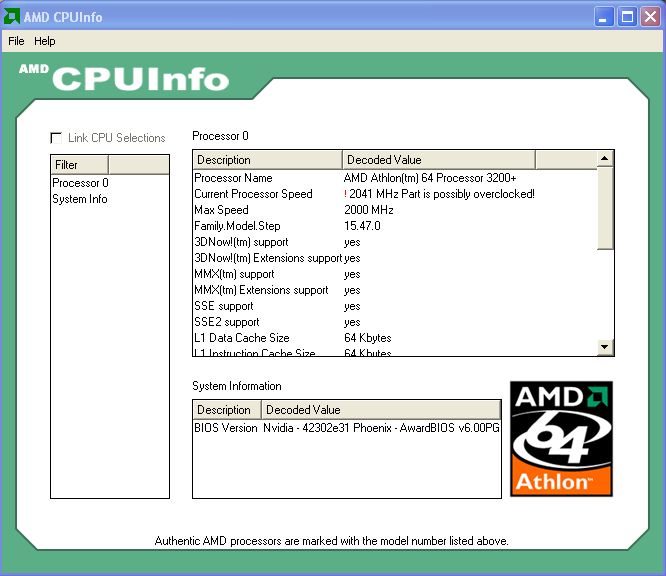Select System Info in filter list
Screen dimensions: 666x576
[x=79, y=199]
